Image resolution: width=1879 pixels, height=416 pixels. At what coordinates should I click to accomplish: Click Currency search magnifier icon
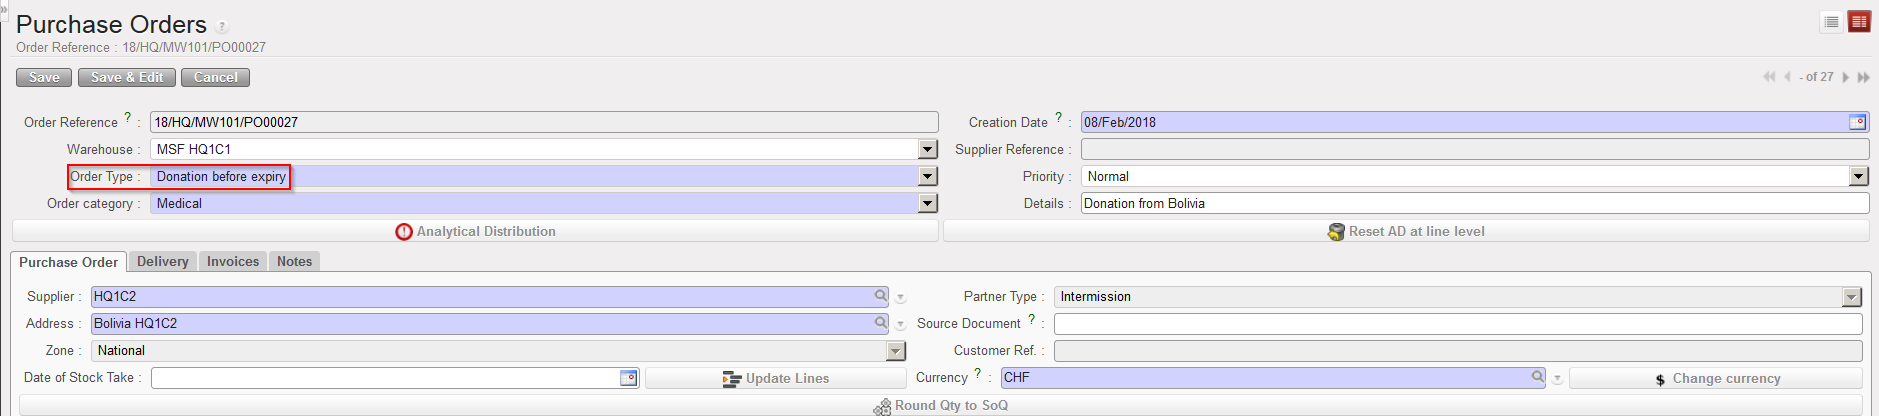(x=1538, y=377)
